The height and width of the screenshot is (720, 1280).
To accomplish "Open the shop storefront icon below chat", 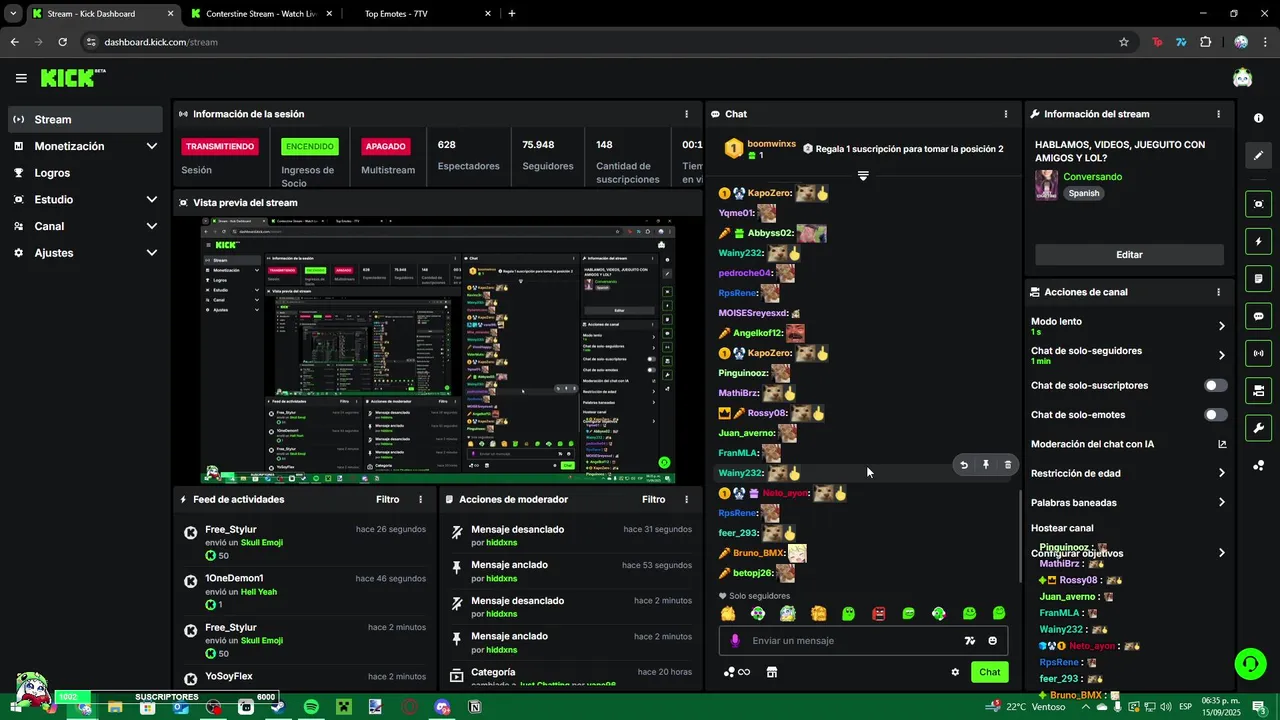I will pos(772,672).
